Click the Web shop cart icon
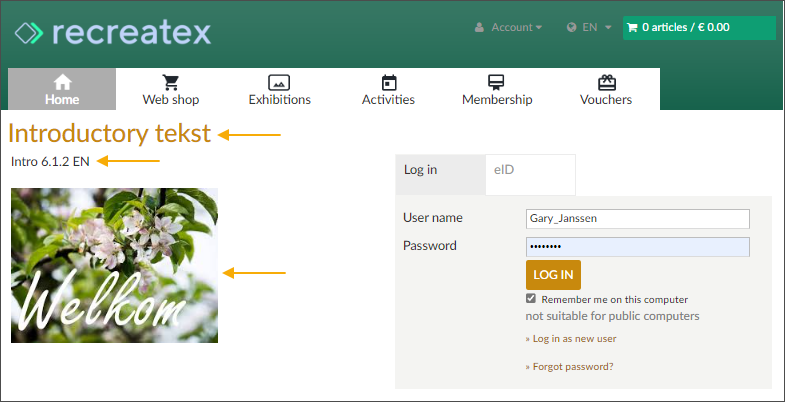 (x=170, y=82)
